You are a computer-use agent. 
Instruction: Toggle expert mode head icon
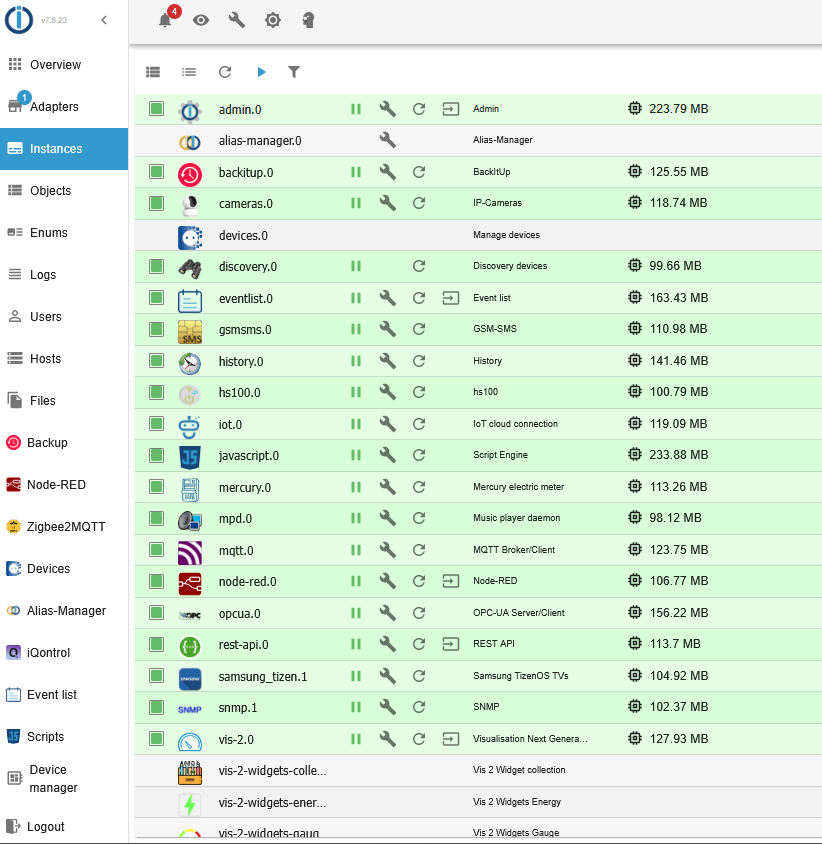pos(308,20)
